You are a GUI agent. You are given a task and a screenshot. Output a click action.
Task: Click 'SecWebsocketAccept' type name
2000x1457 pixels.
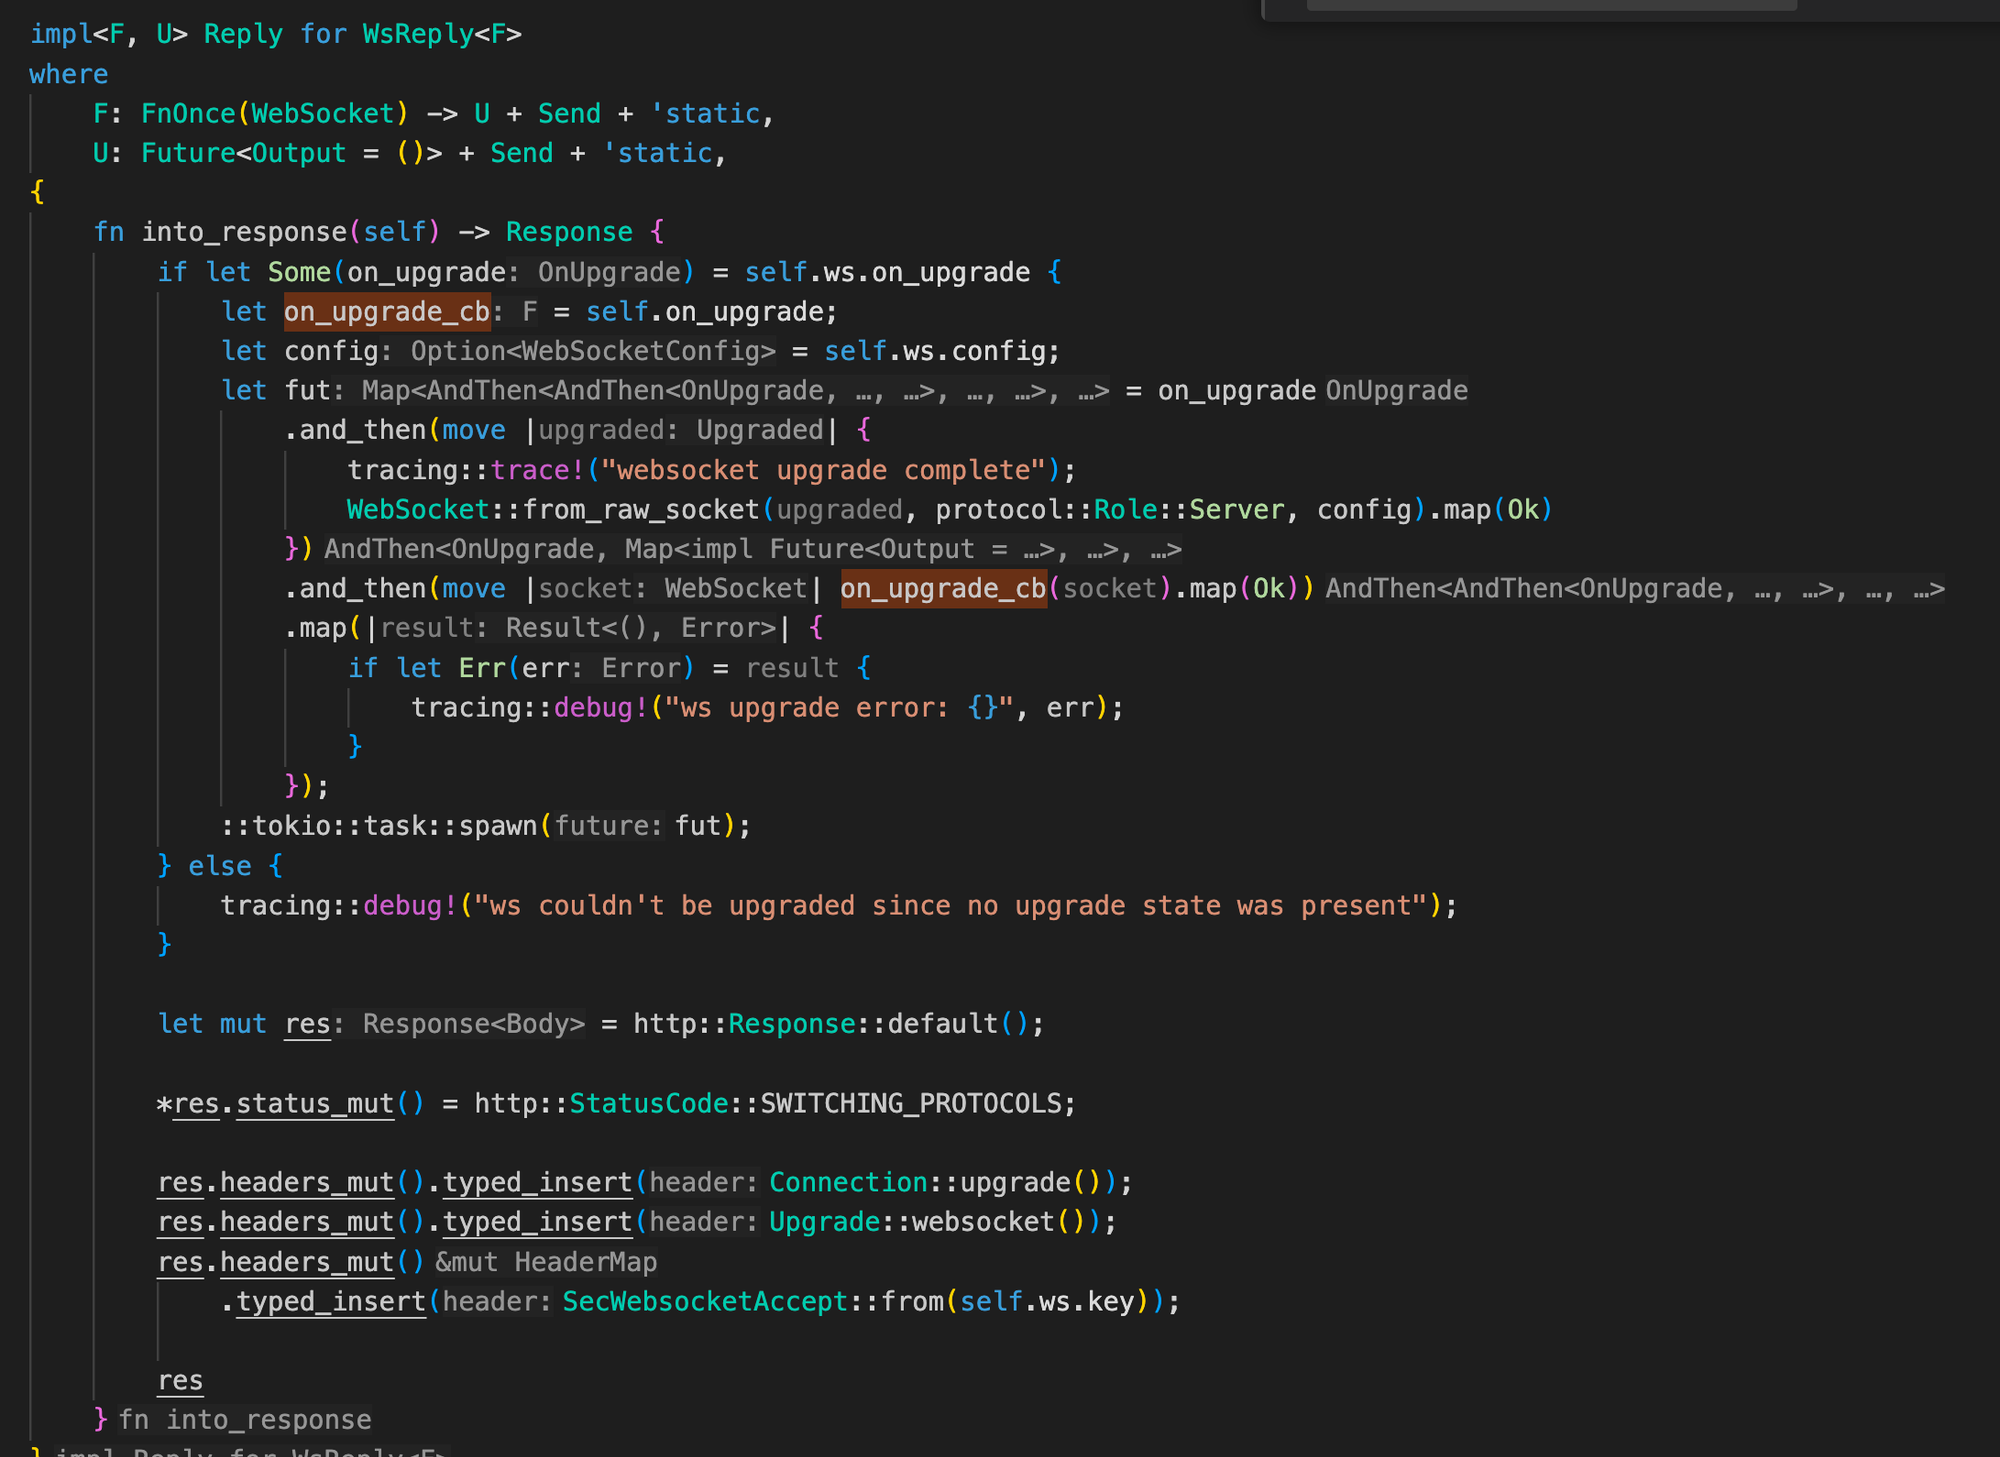(x=705, y=1302)
